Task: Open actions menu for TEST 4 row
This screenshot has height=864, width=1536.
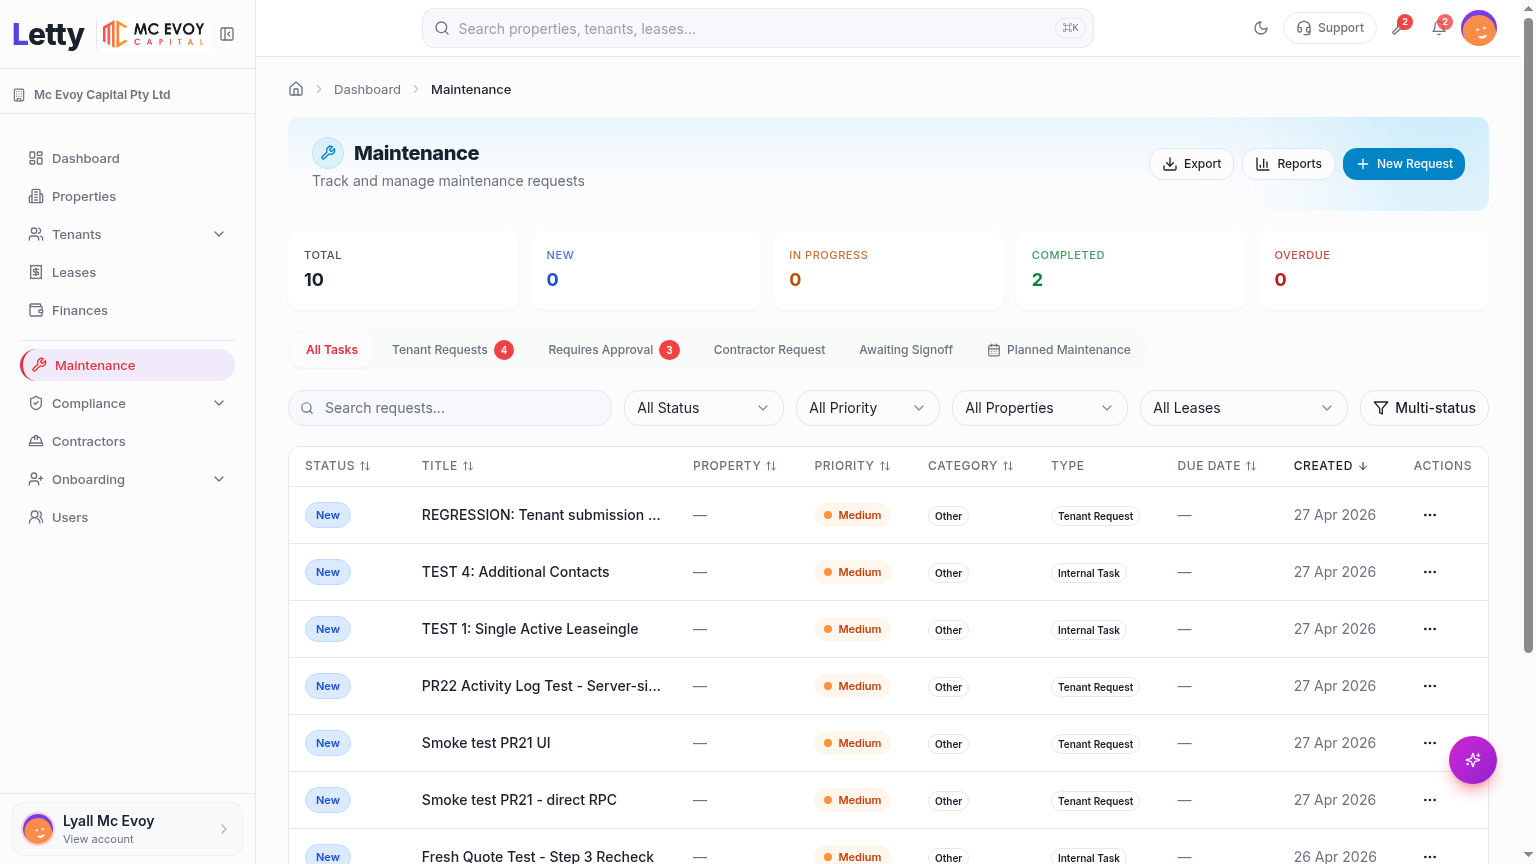Action: pyautogui.click(x=1430, y=572)
